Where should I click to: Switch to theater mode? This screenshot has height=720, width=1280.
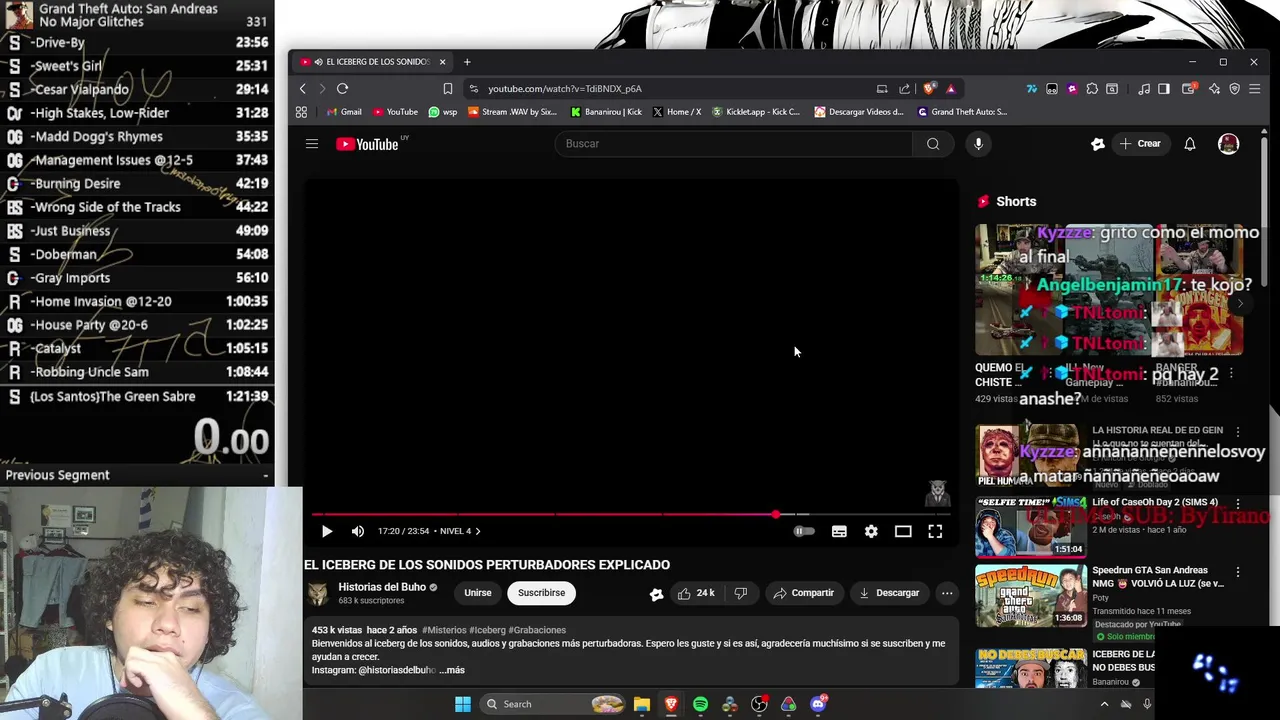(903, 532)
